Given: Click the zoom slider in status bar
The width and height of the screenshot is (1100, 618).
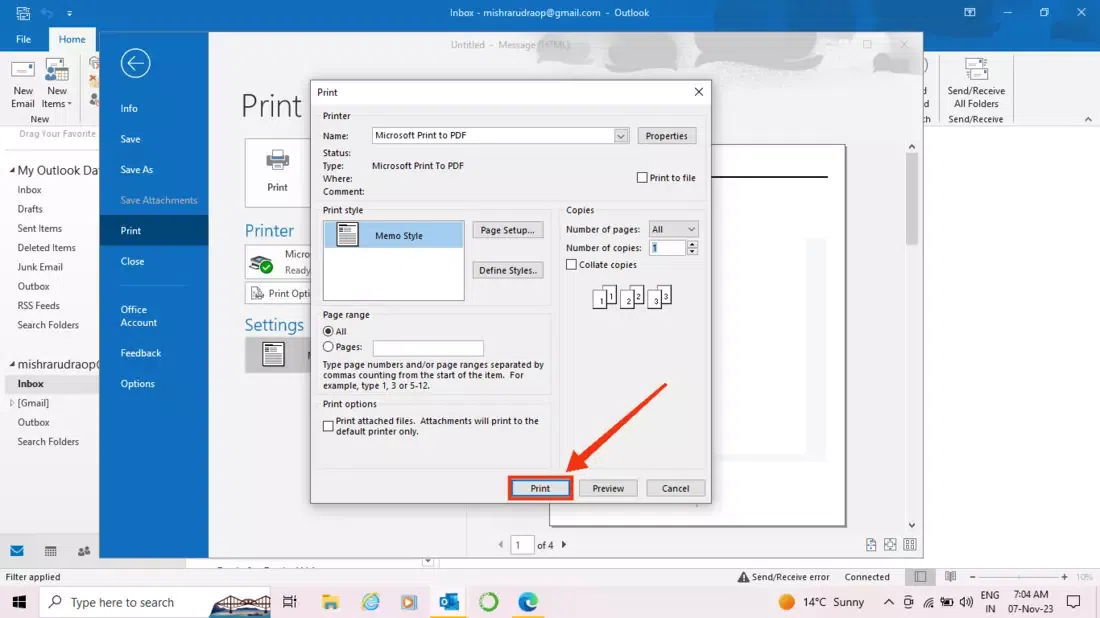Looking at the screenshot, I should (1018, 577).
